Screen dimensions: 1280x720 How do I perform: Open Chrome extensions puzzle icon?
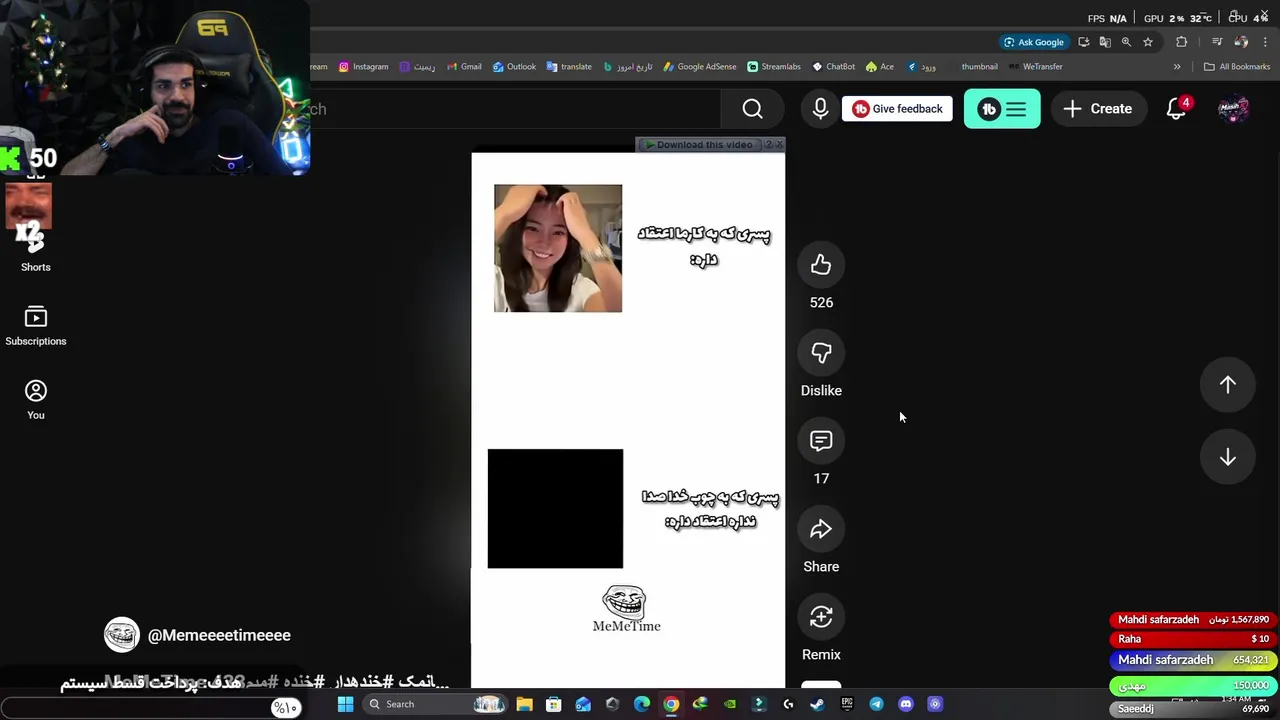tap(1182, 42)
